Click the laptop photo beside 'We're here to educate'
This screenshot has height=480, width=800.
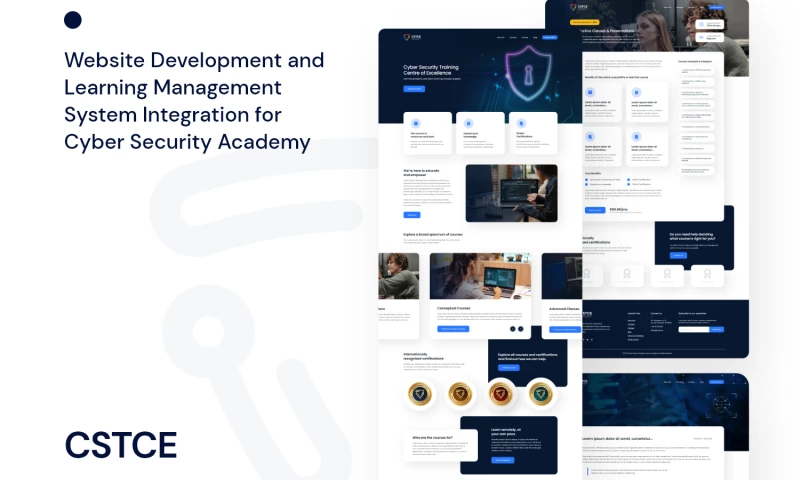[x=511, y=193]
